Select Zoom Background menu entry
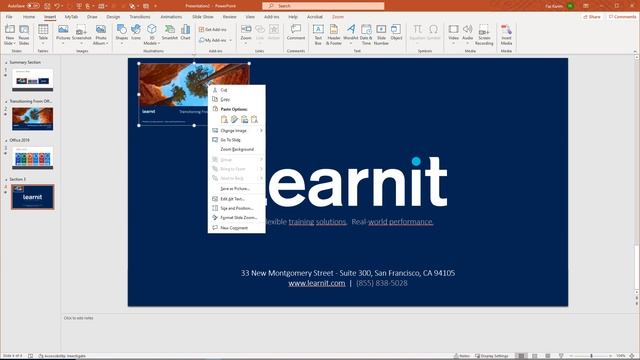The width and height of the screenshot is (640, 360). (x=237, y=149)
